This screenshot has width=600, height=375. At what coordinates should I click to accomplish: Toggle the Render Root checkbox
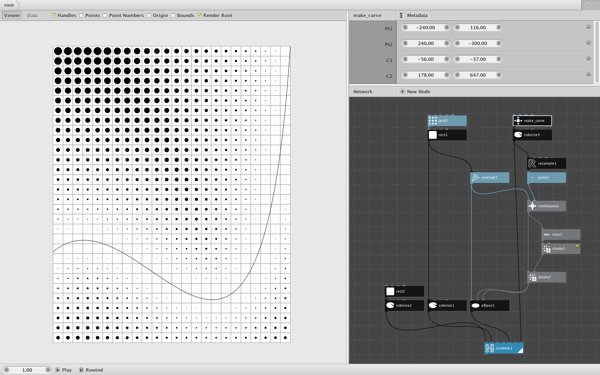(199, 15)
